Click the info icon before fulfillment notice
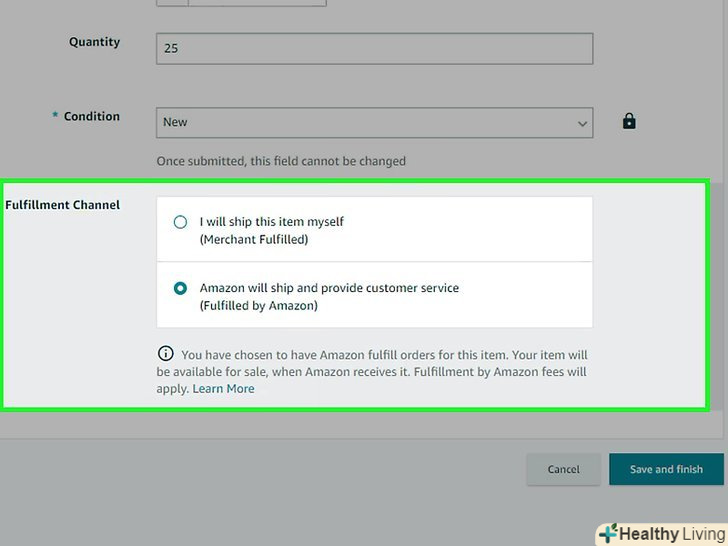The height and width of the screenshot is (546, 728). [165, 354]
